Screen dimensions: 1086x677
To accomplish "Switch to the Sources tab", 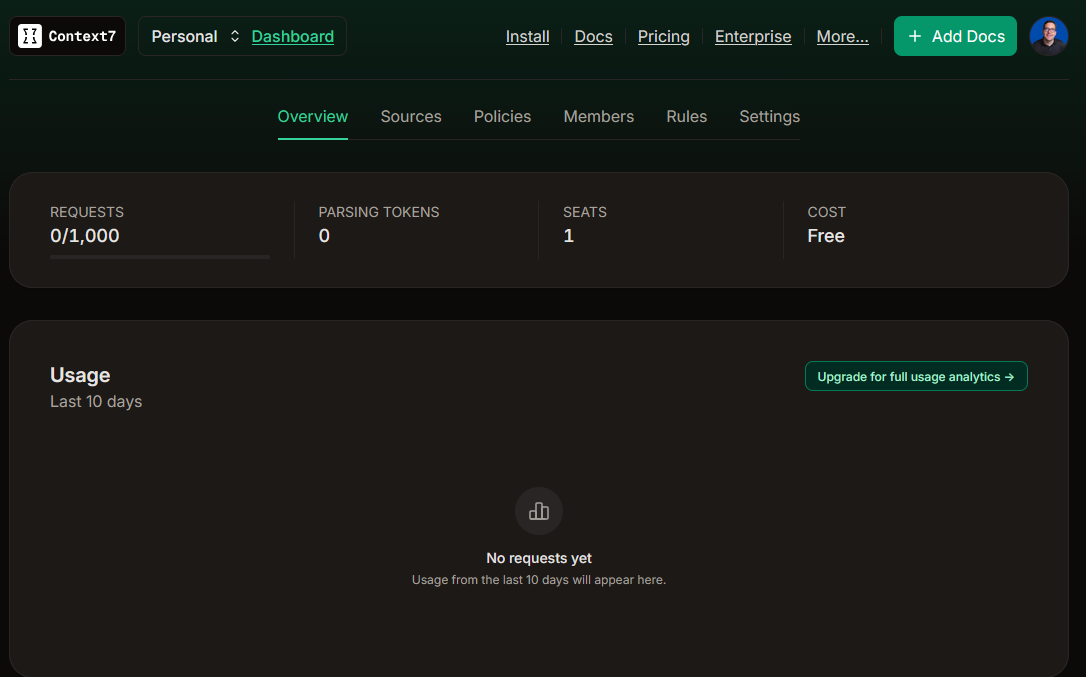I will (411, 116).
